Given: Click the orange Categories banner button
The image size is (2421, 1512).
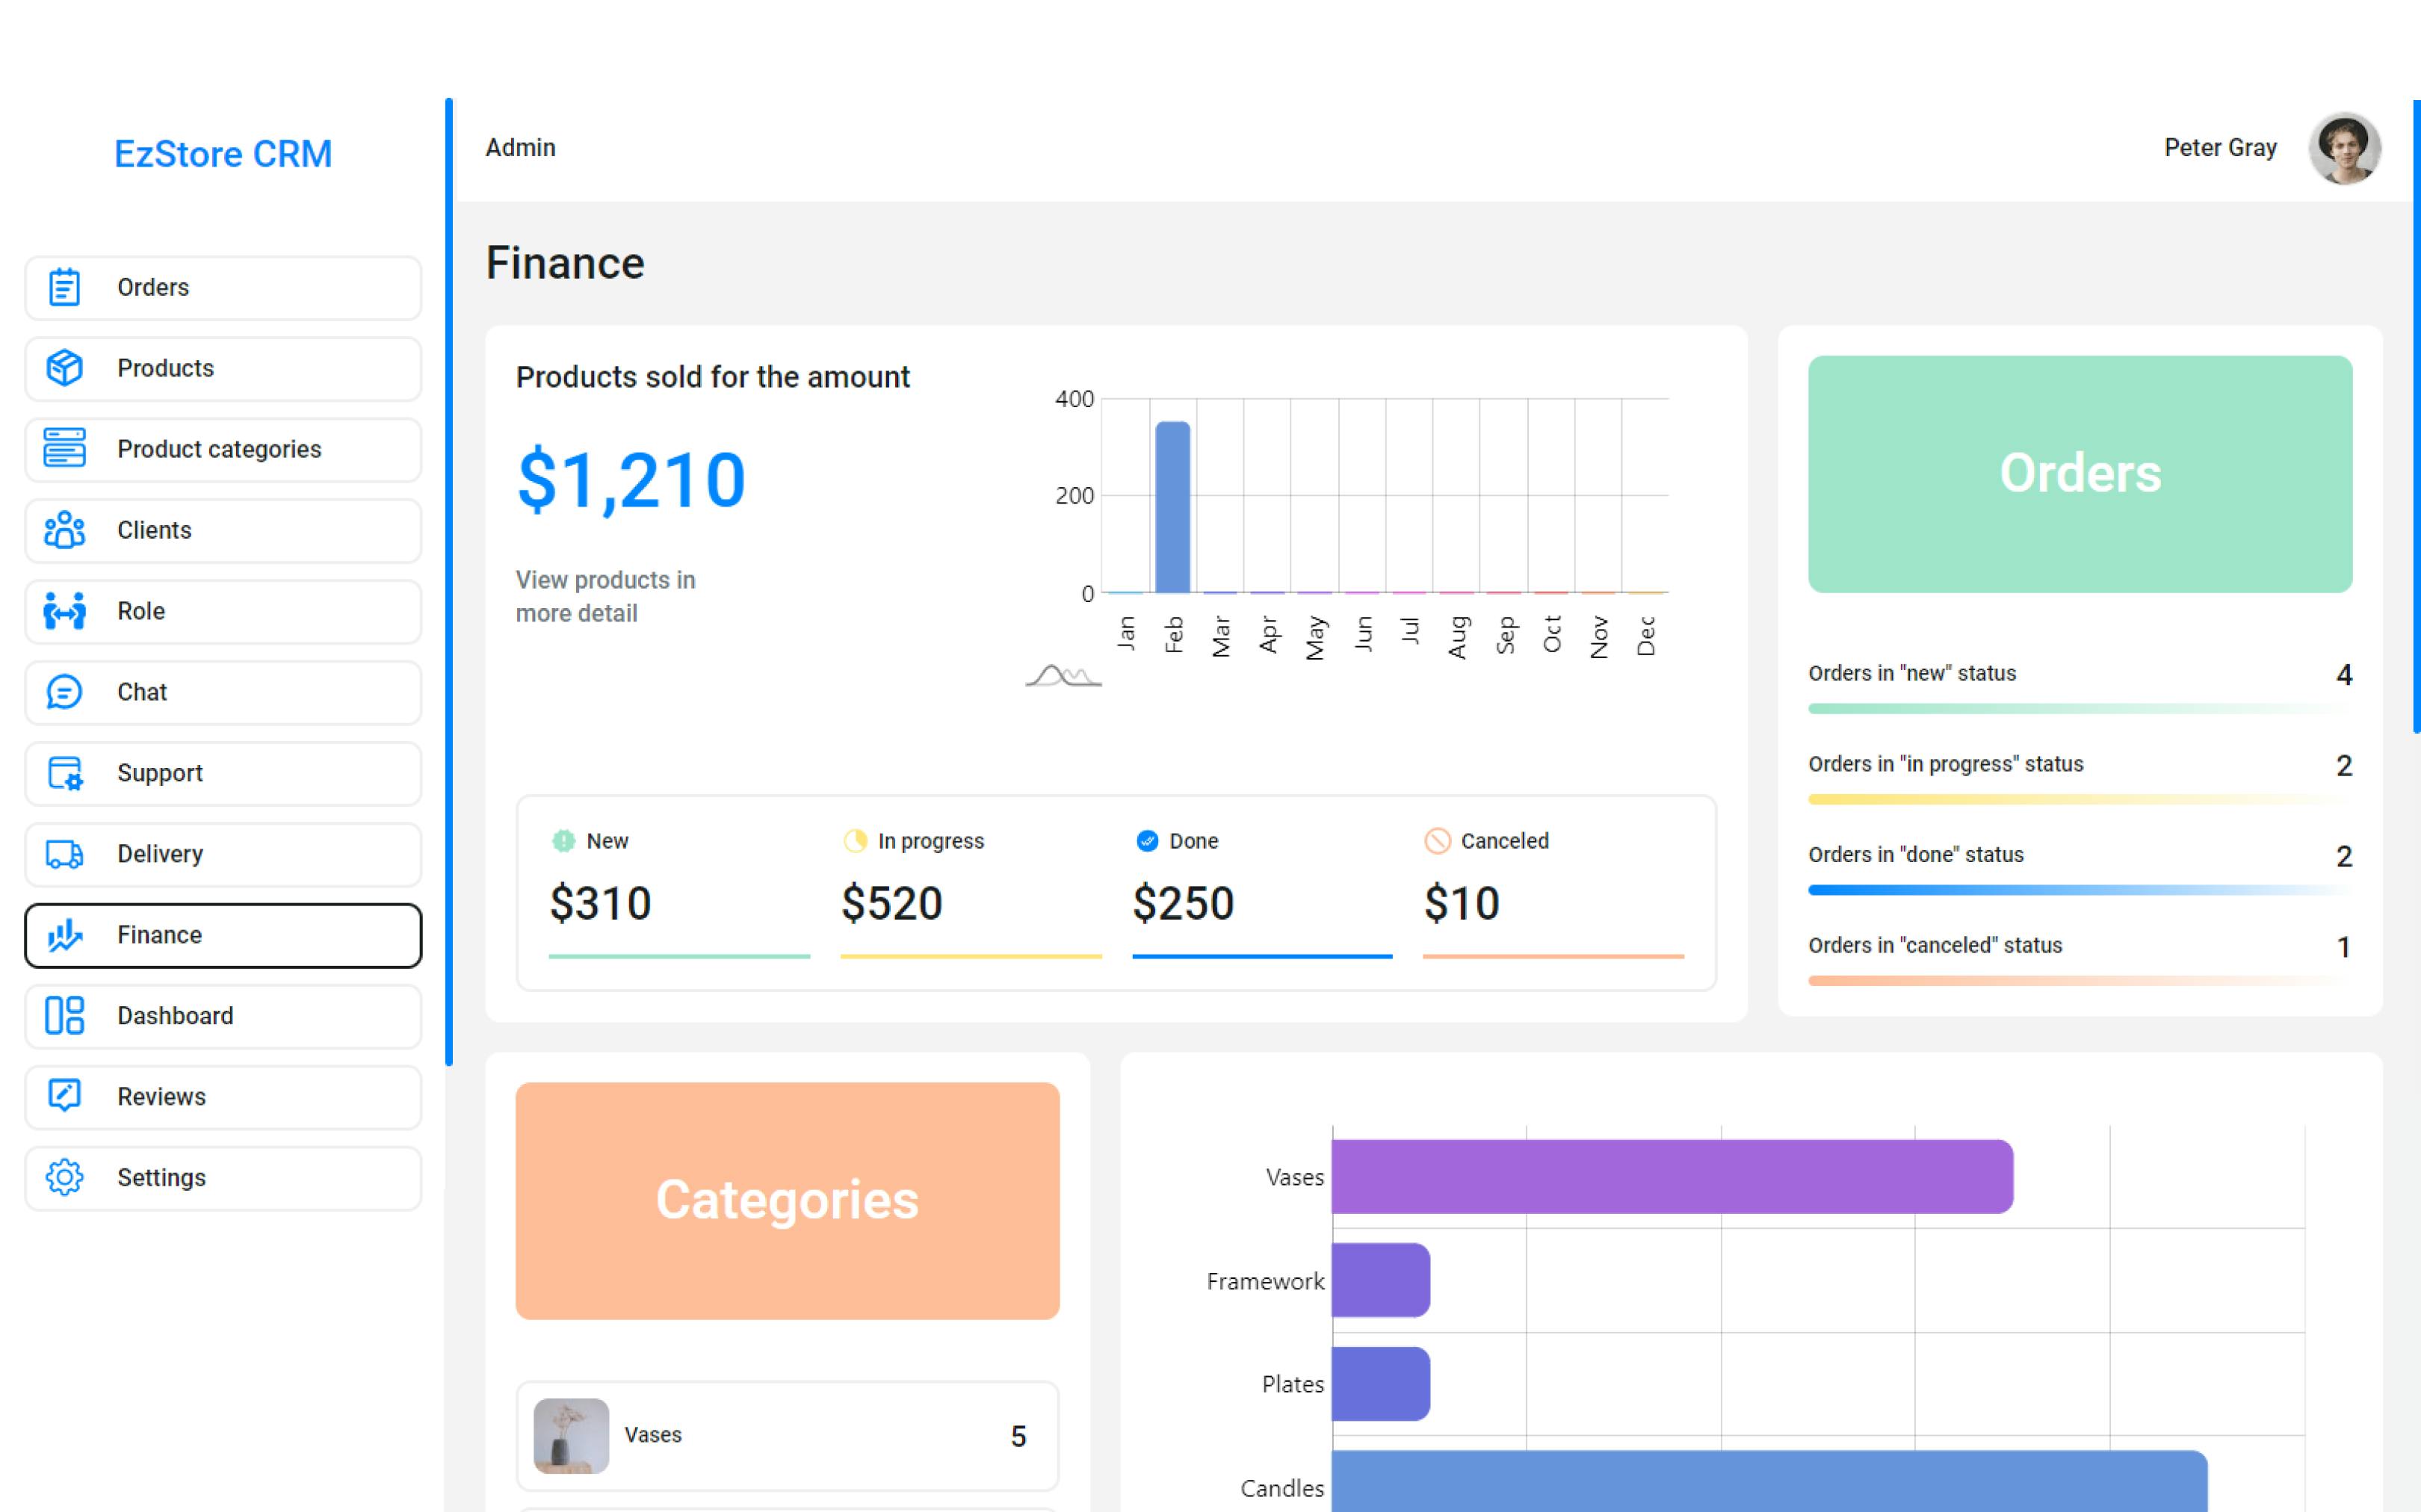Looking at the screenshot, I should coord(787,1200).
